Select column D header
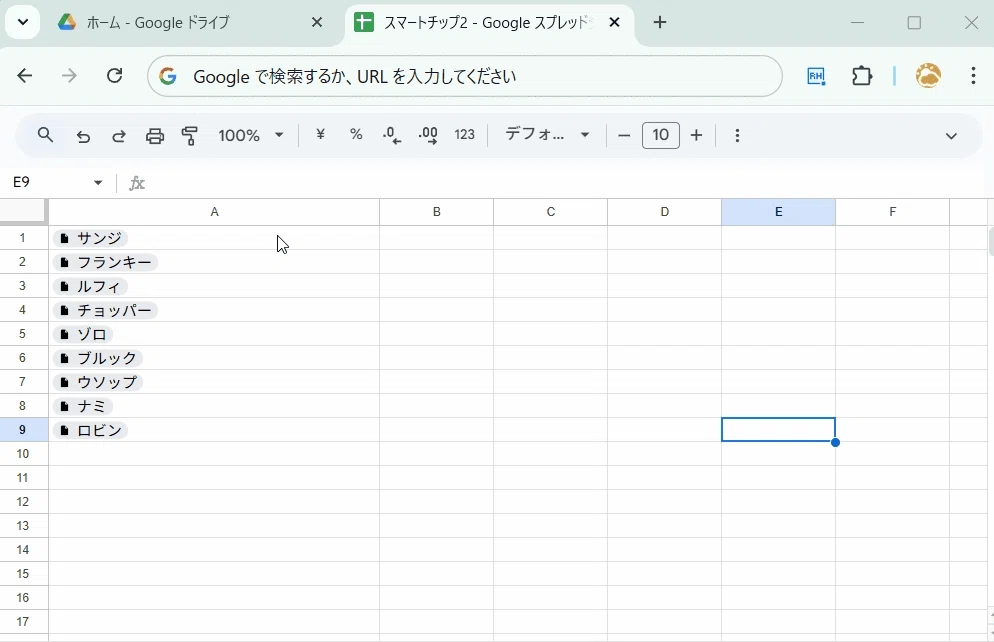The height and width of the screenshot is (642, 994). (x=664, y=212)
